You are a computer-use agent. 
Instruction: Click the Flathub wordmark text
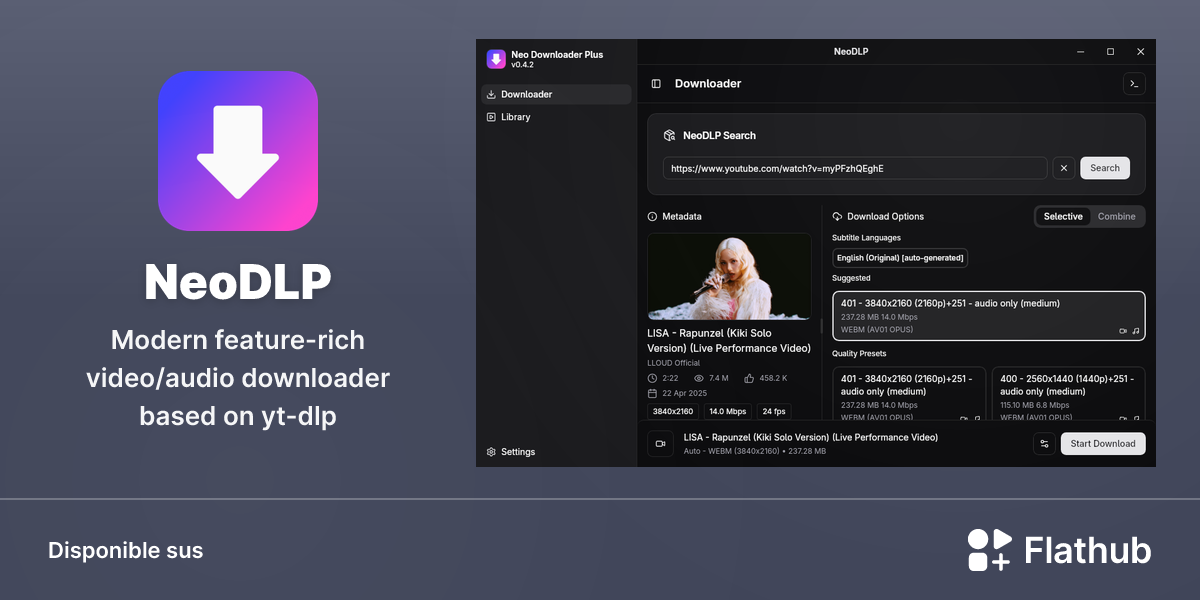click(1088, 551)
